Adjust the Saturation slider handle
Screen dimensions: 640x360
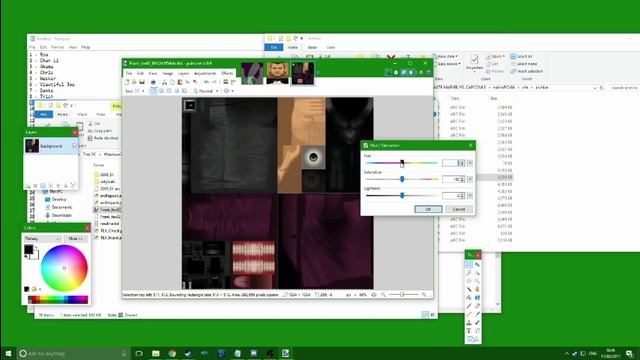(x=402, y=179)
